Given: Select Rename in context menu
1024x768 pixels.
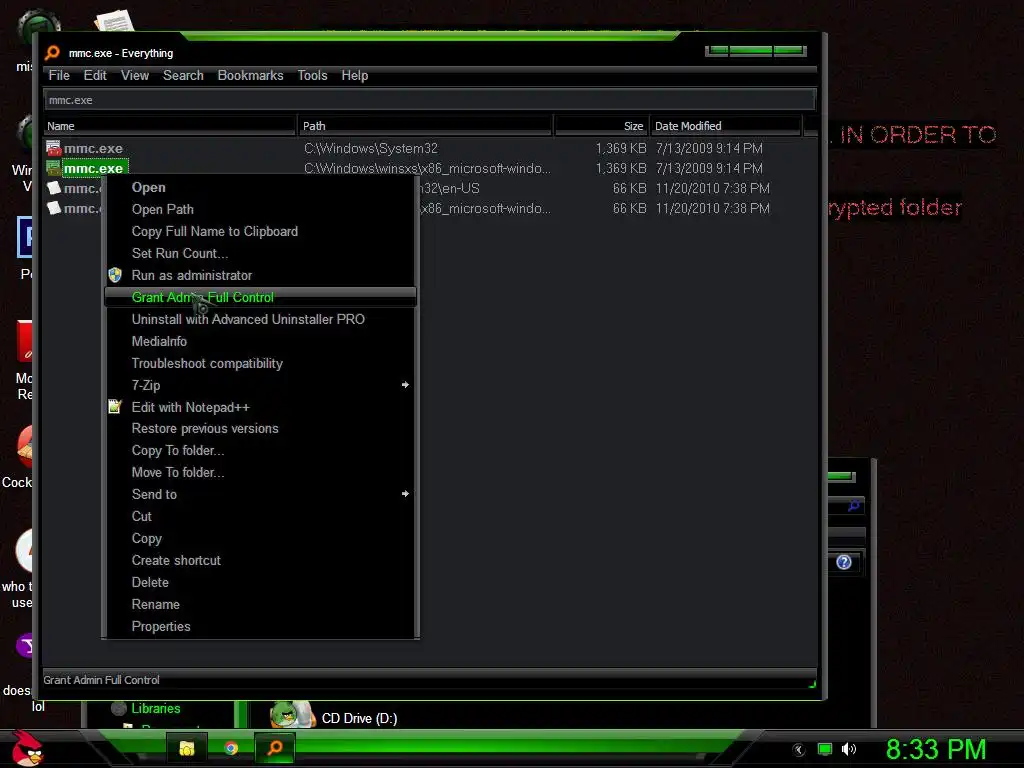Looking at the screenshot, I should click(260, 604).
